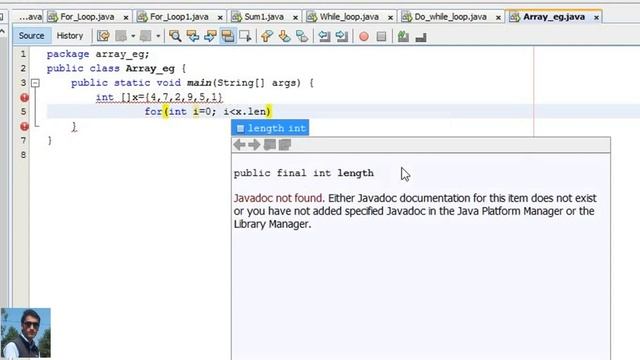Viewport: 640px width, 360px height.
Task: Select the Array_eg.java tab
Action: 553,17
